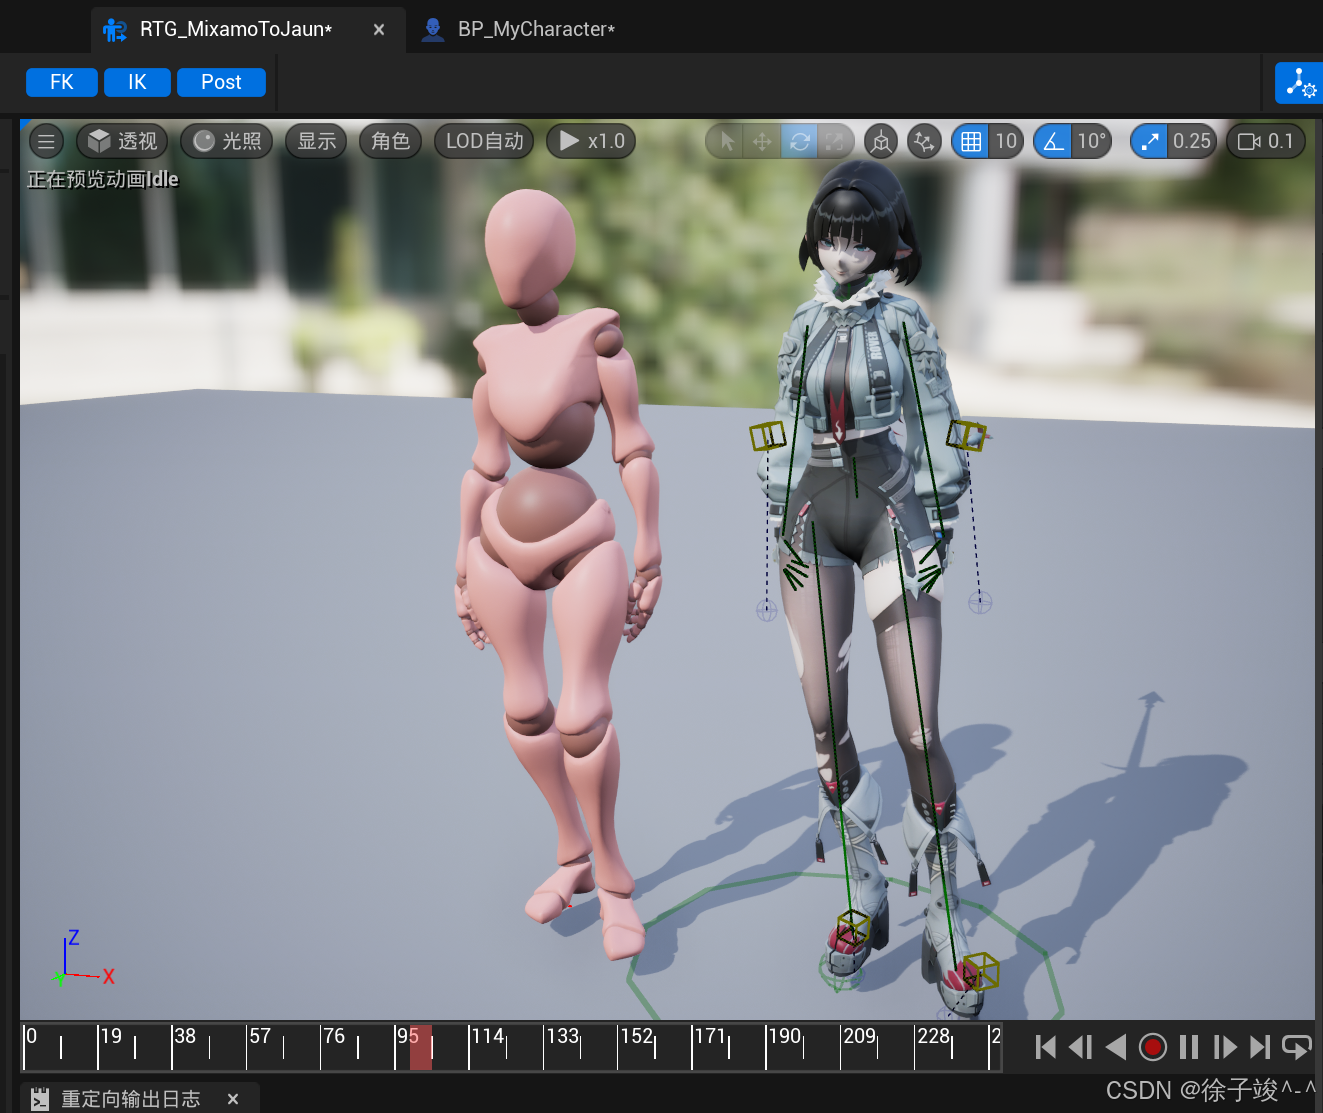Image resolution: width=1323 pixels, height=1113 pixels.
Task: Toggle rotation angle snapping
Action: click(x=1053, y=142)
